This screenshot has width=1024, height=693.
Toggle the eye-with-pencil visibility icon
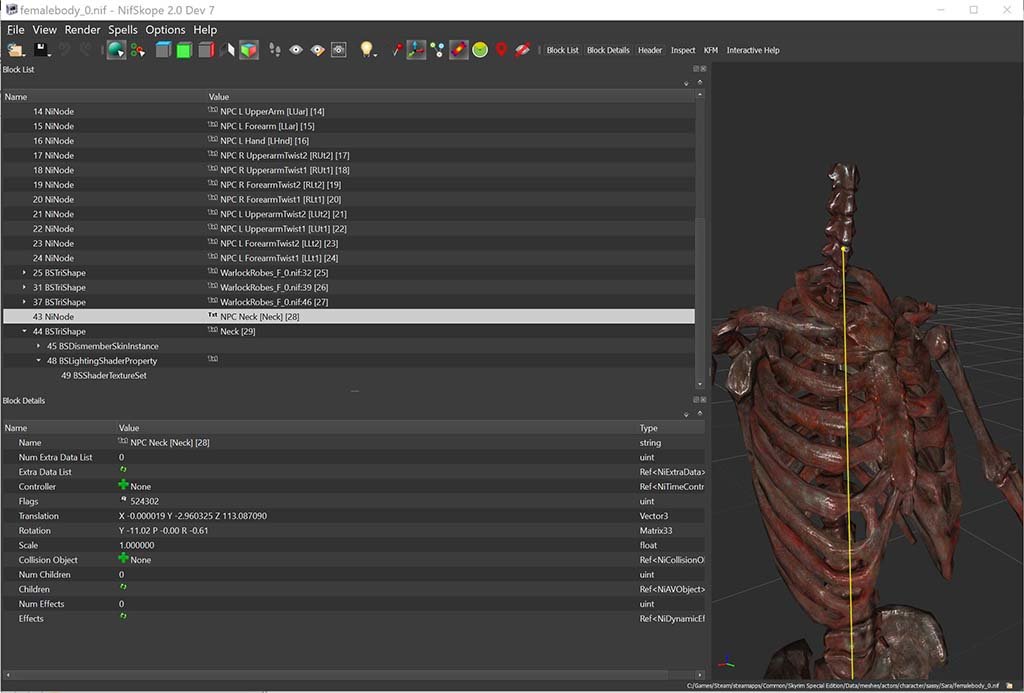317,50
